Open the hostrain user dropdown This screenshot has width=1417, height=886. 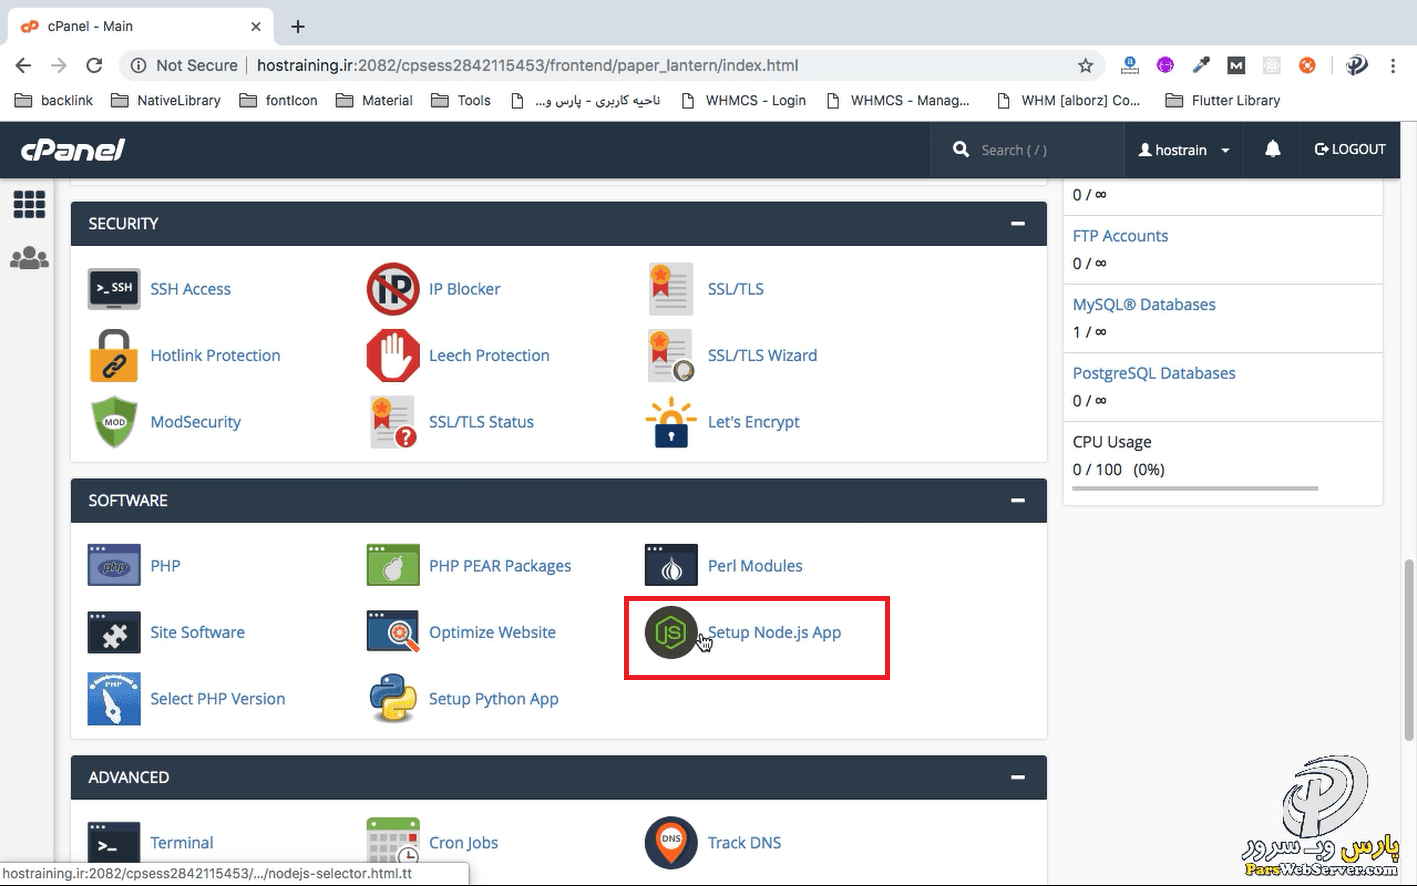coord(1184,150)
